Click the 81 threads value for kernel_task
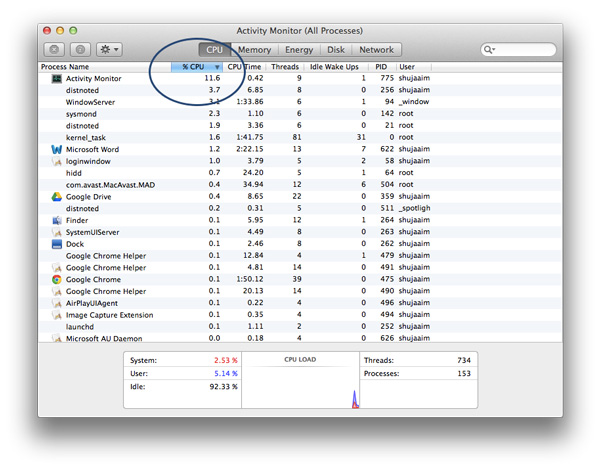This screenshot has height=469, width=600. click(x=297, y=137)
